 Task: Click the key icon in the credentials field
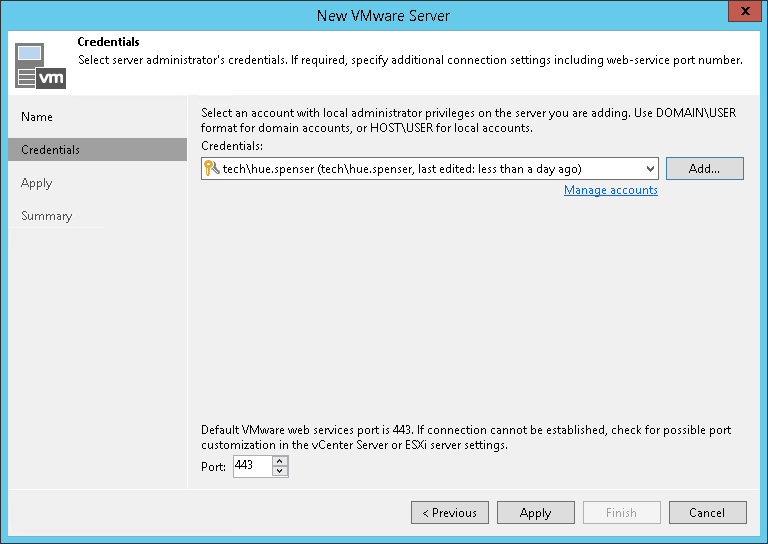point(211,169)
